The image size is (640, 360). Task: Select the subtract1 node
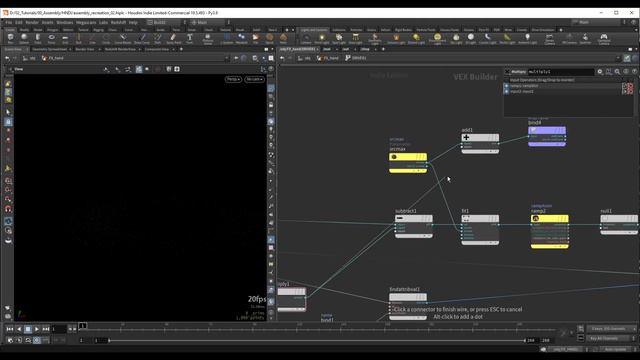point(413,226)
